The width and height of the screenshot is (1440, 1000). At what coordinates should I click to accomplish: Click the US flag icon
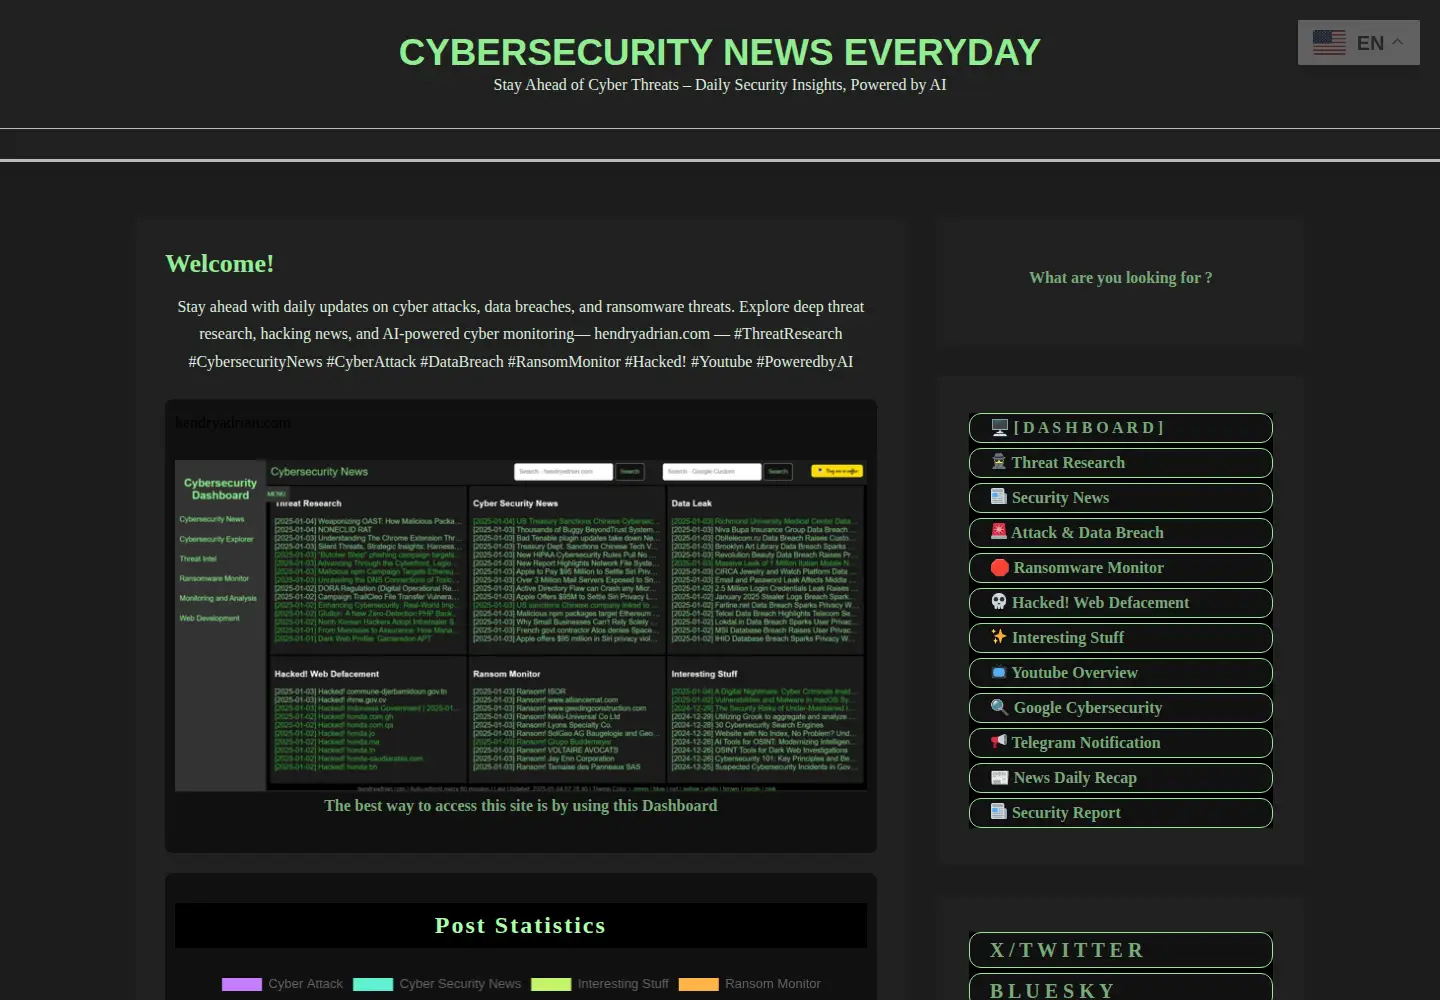tap(1329, 43)
